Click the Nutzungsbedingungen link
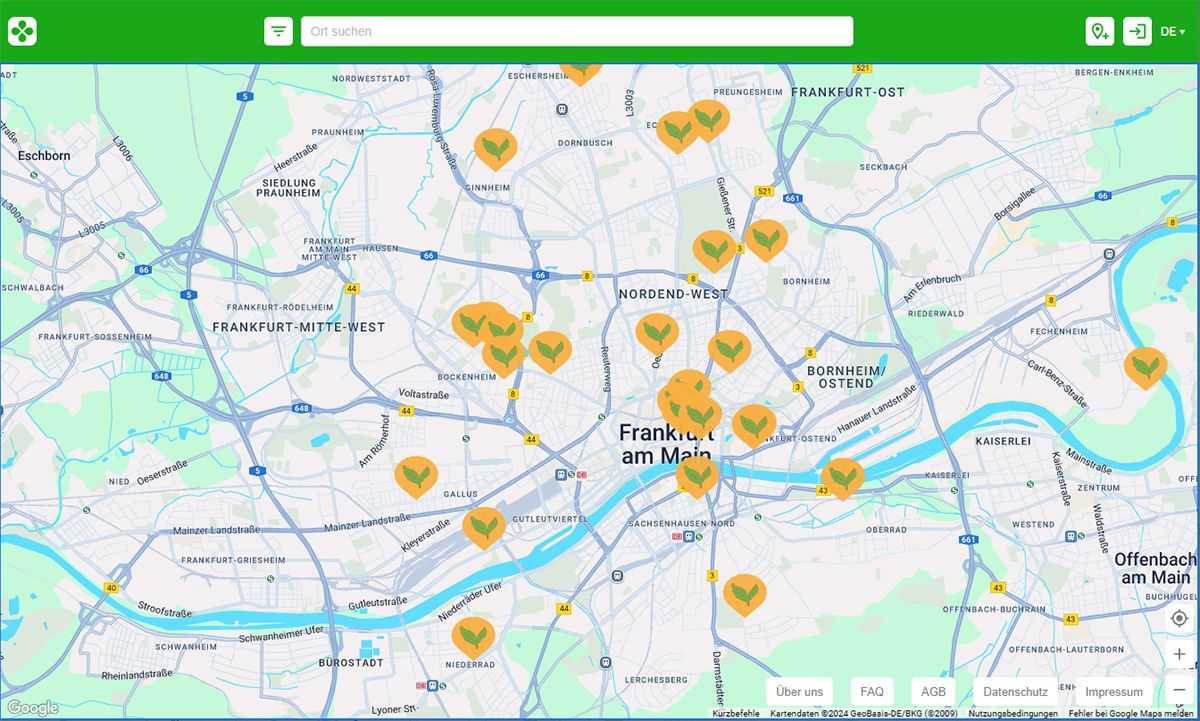Image resolution: width=1200 pixels, height=721 pixels. coord(1012,714)
